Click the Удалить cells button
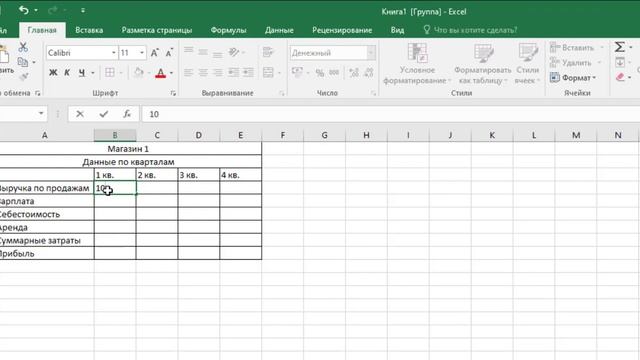This screenshot has height=360, width=640. (x=571, y=62)
